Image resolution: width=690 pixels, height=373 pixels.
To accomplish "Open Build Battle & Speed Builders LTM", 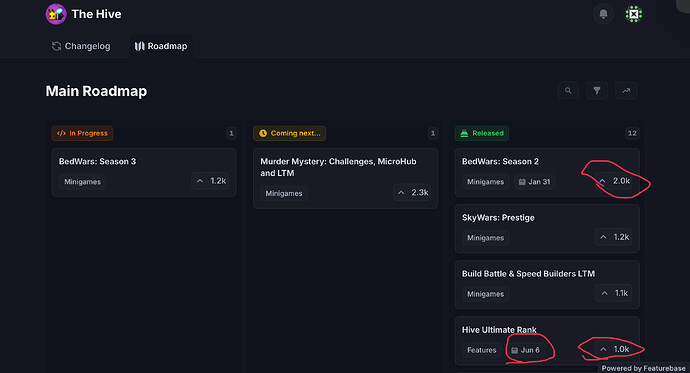I will pyautogui.click(x=547, y=285).
